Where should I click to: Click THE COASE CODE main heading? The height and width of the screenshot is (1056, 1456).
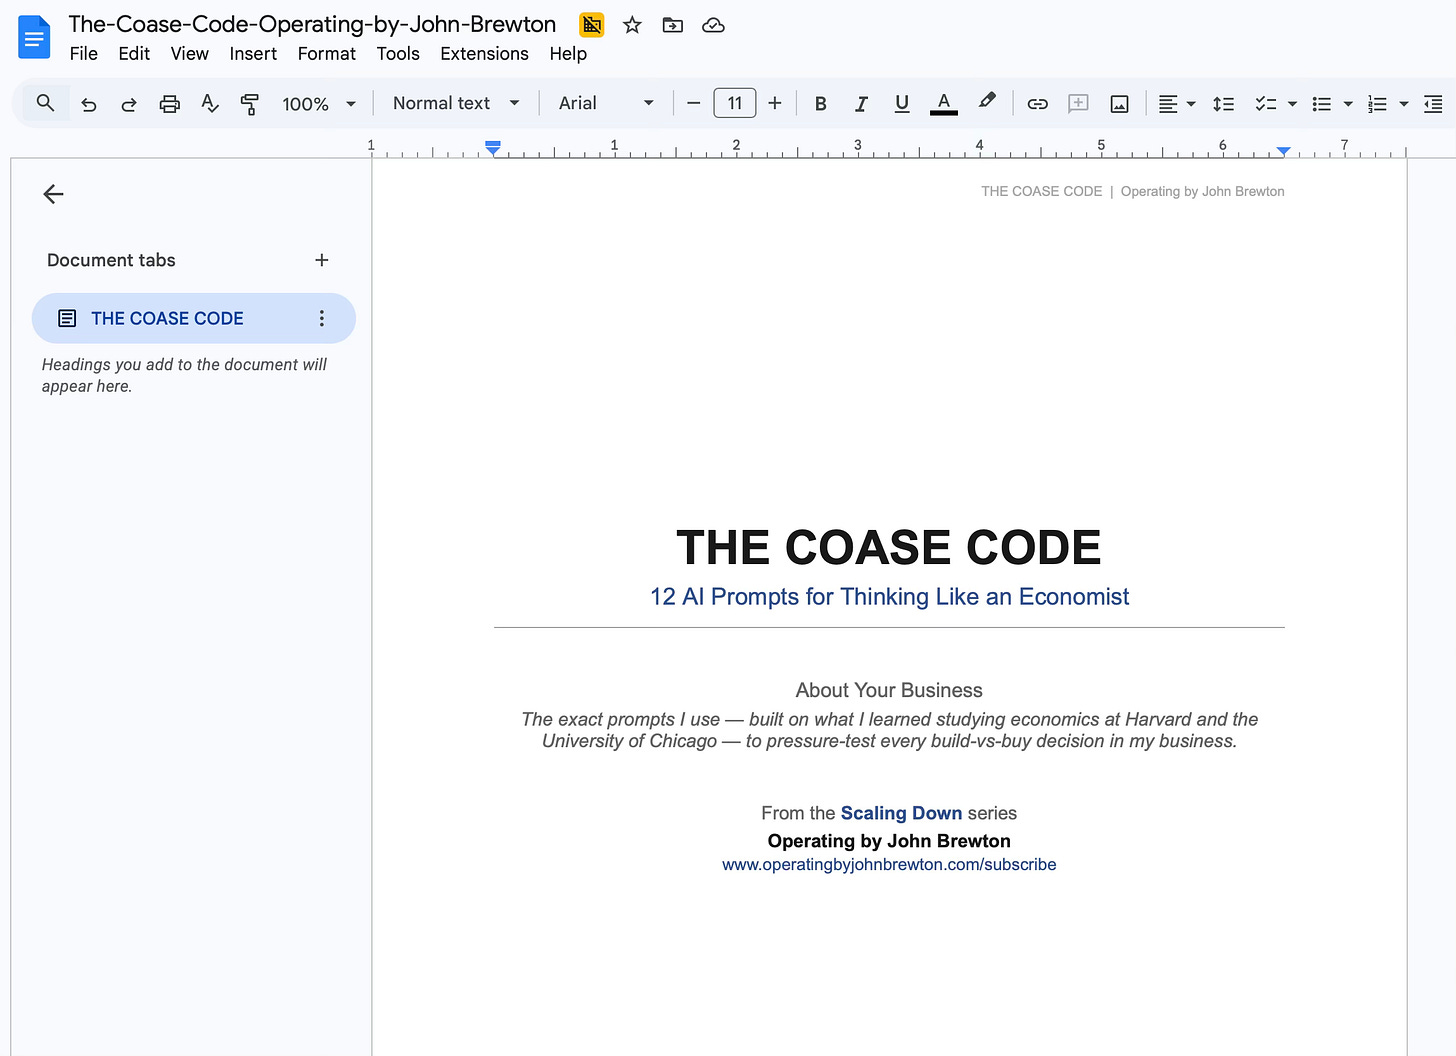[x=889, y=548]
